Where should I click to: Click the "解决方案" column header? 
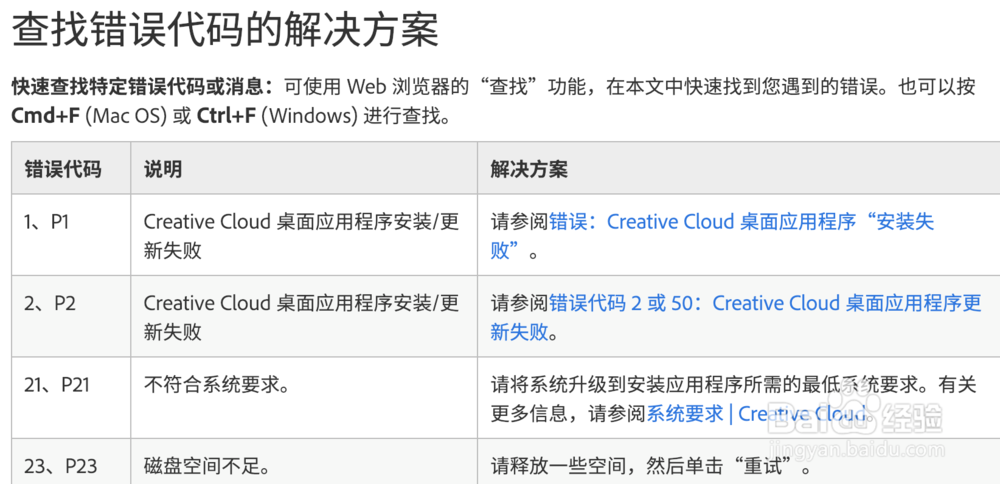[x=529, y=169]
